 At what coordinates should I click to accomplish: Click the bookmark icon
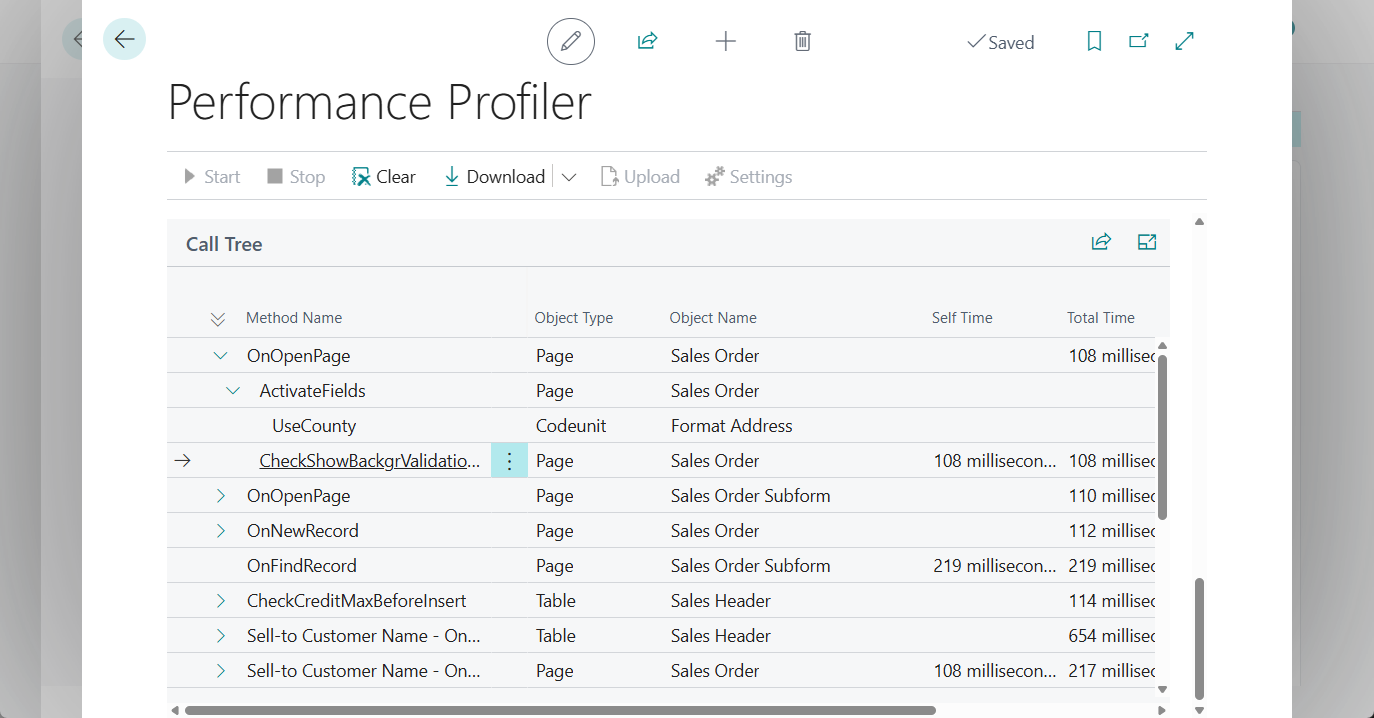(x=1094, y=42)
